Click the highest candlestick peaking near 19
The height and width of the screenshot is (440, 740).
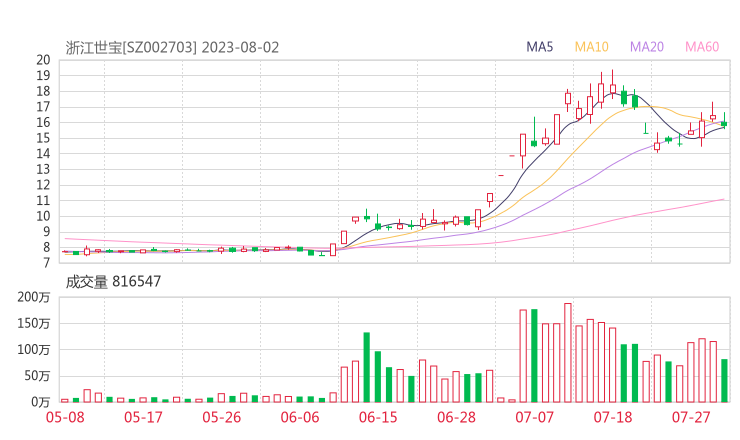(x=613, y=85)
